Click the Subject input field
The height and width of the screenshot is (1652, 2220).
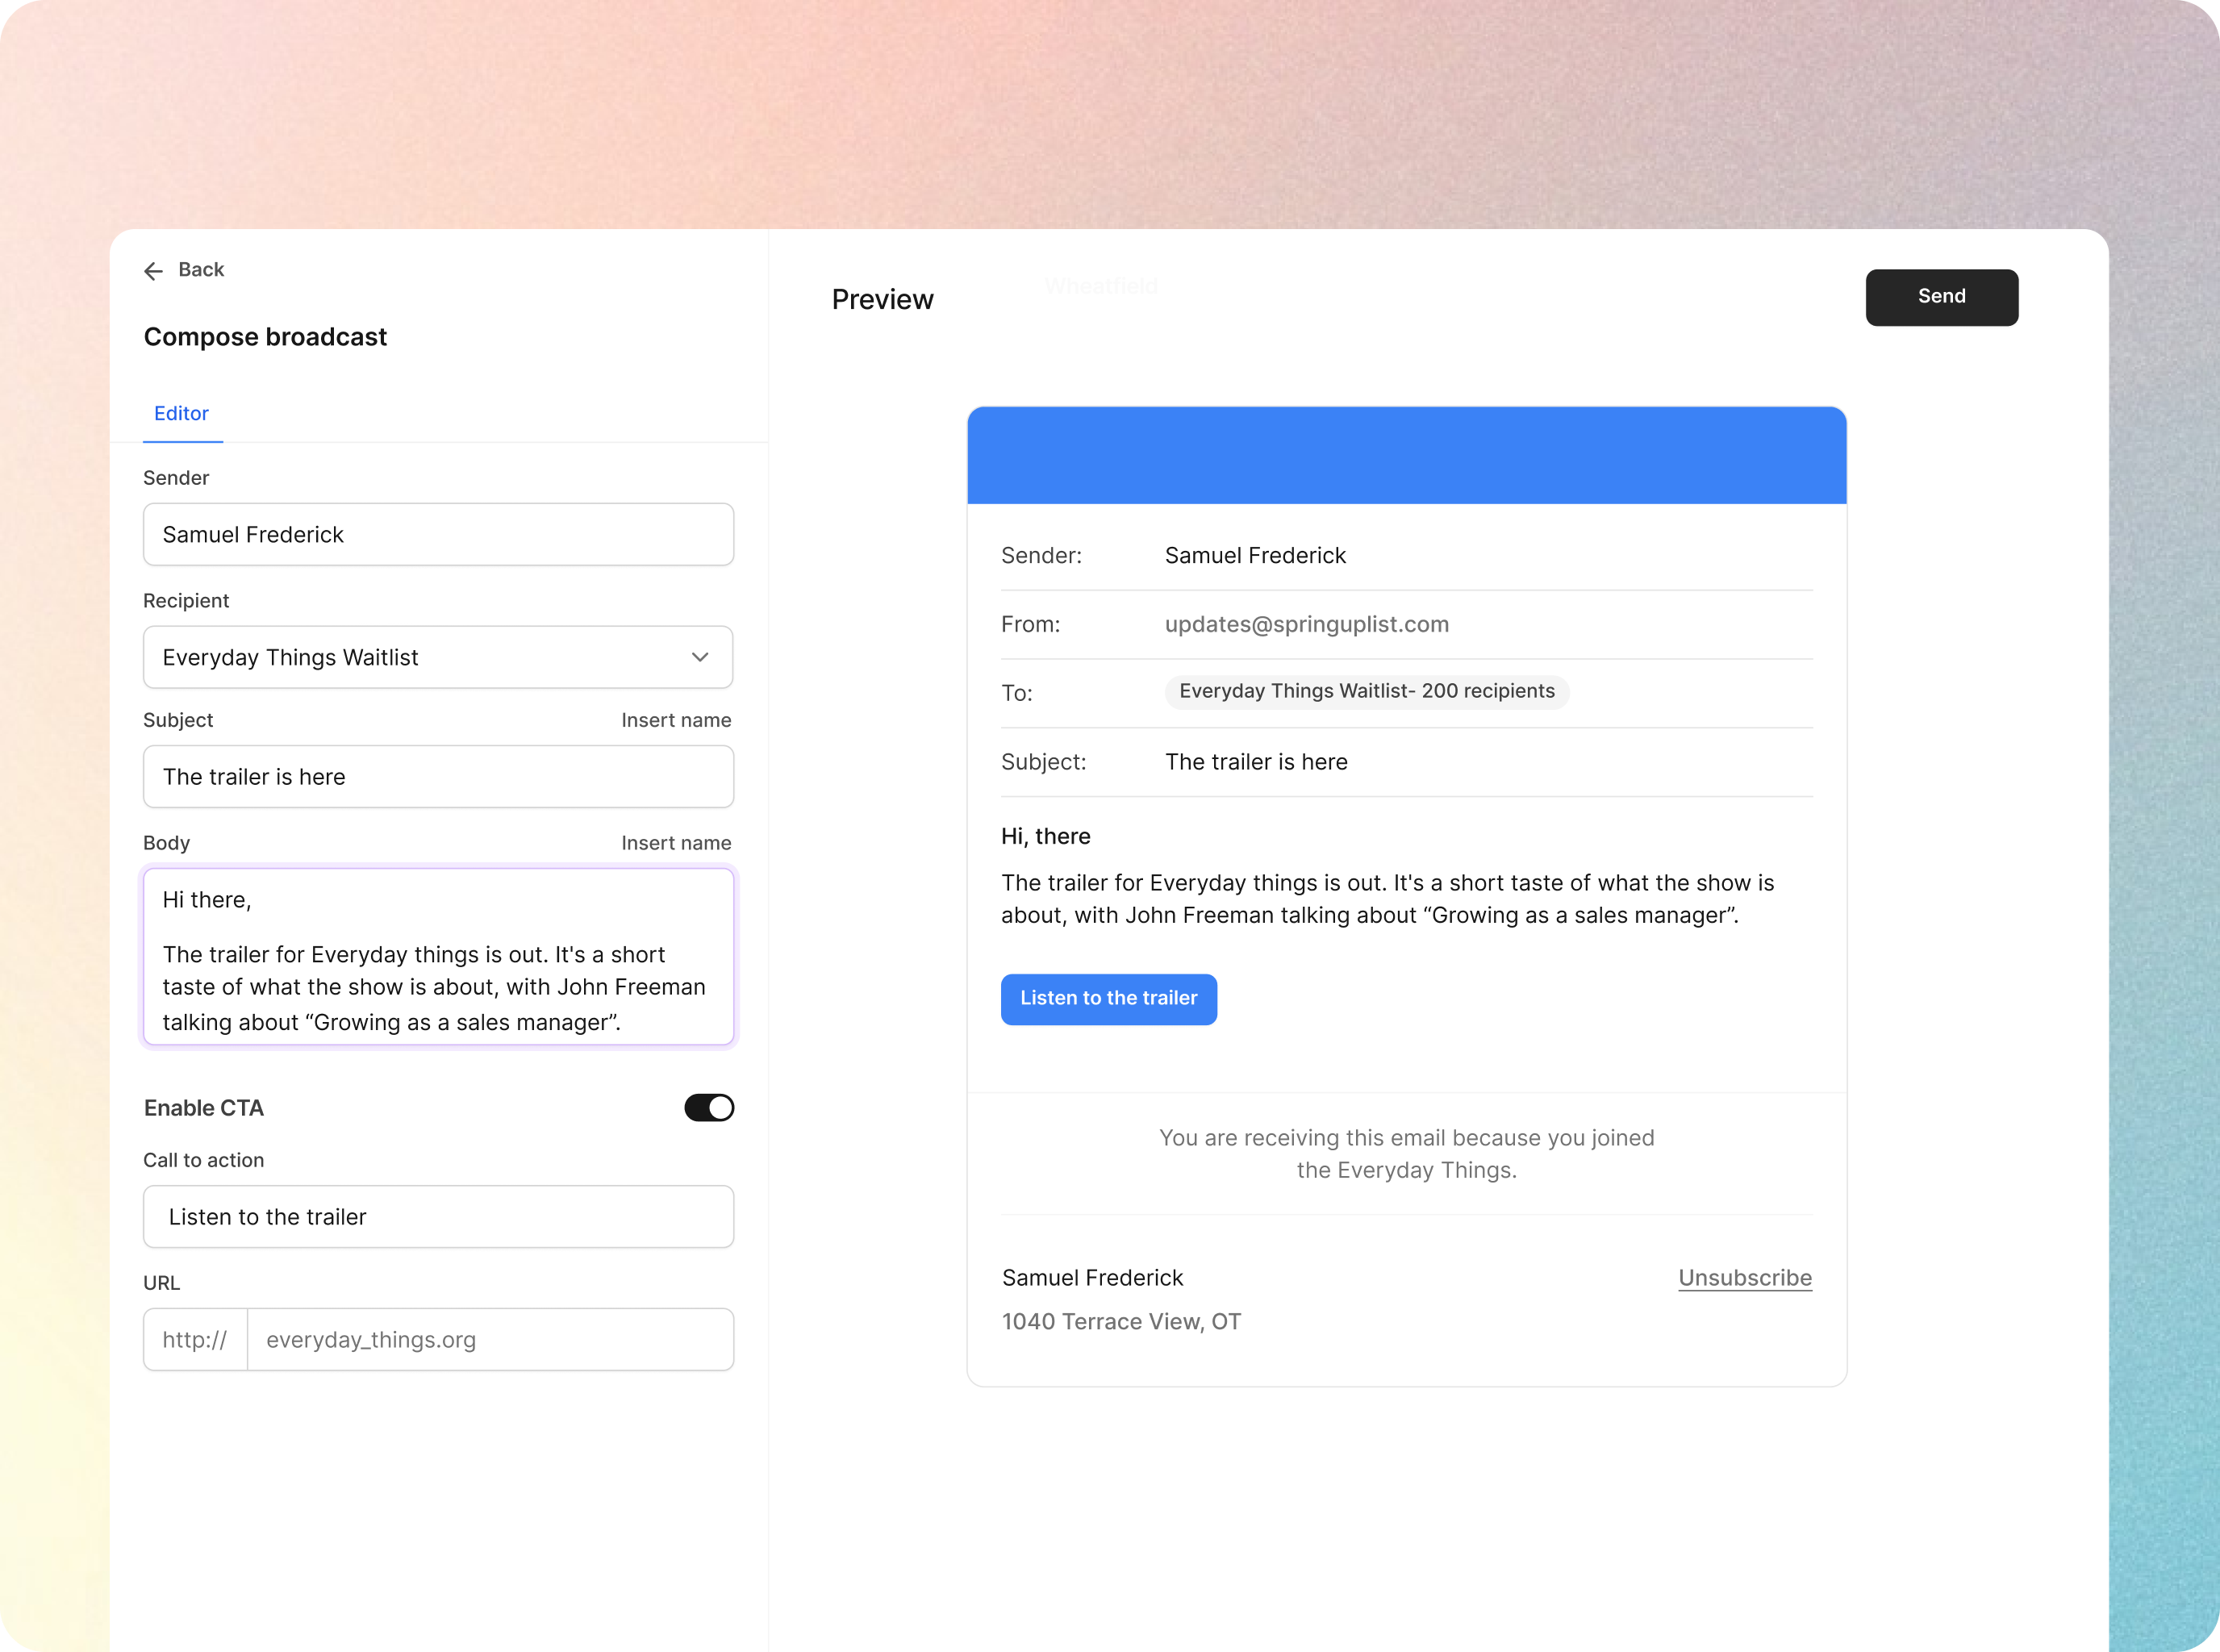(x=438, y=777)
